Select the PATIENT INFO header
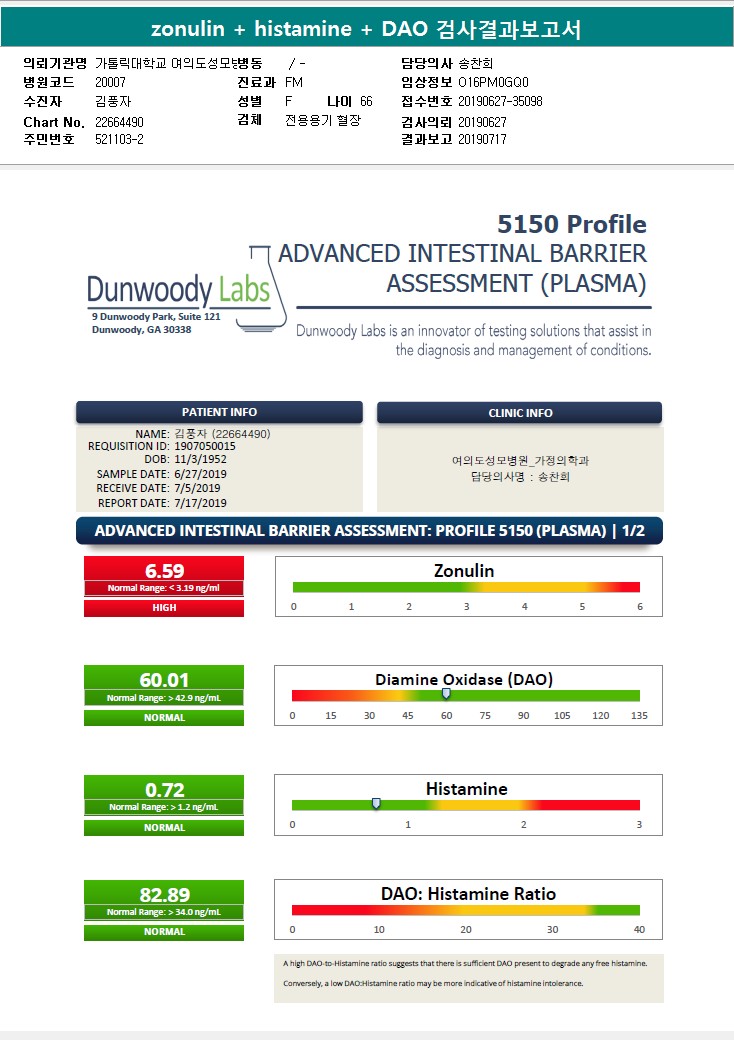The height and width of the screenshot is (1040, 734). pyautogui.click(x=219, y=412)
